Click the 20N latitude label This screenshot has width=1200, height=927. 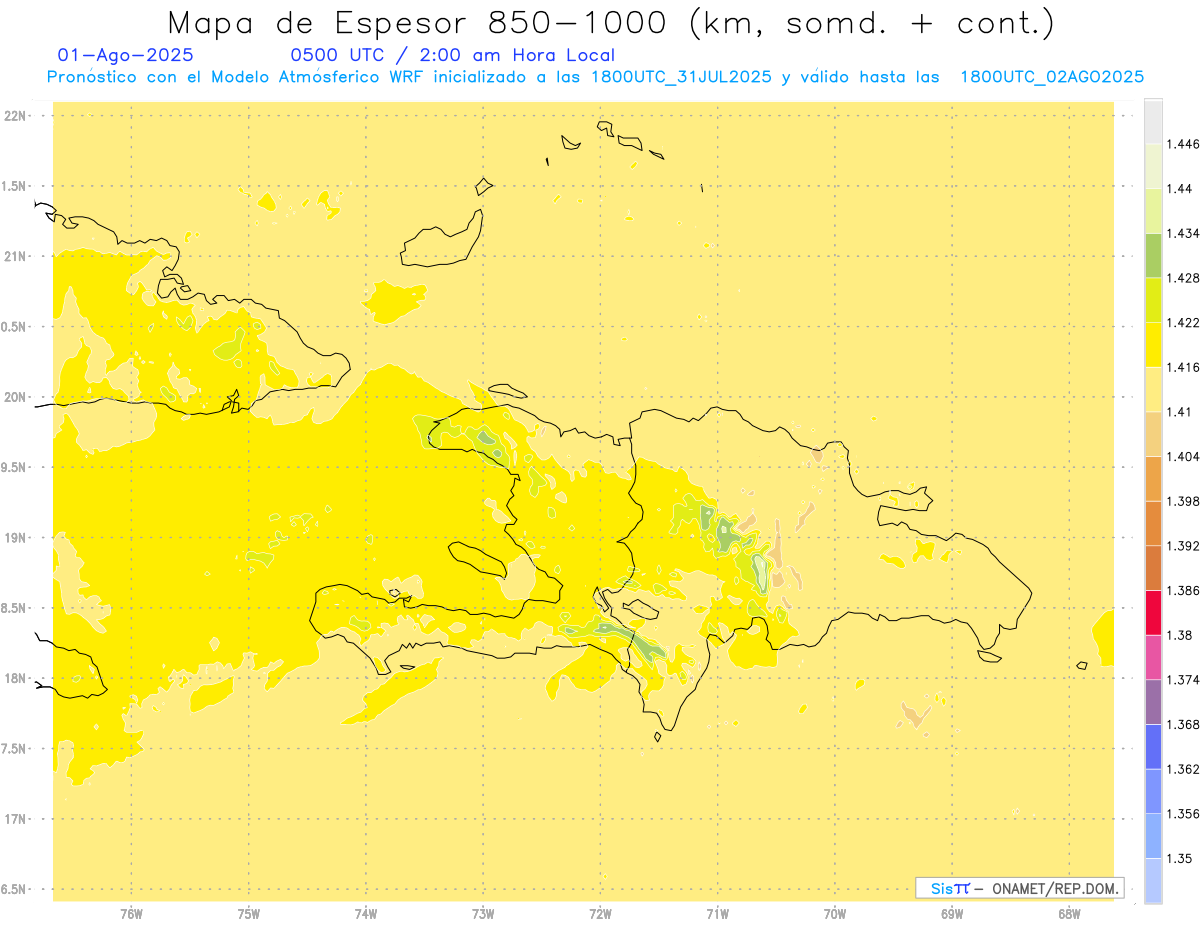pyautogui.click(x=15, y=397)
